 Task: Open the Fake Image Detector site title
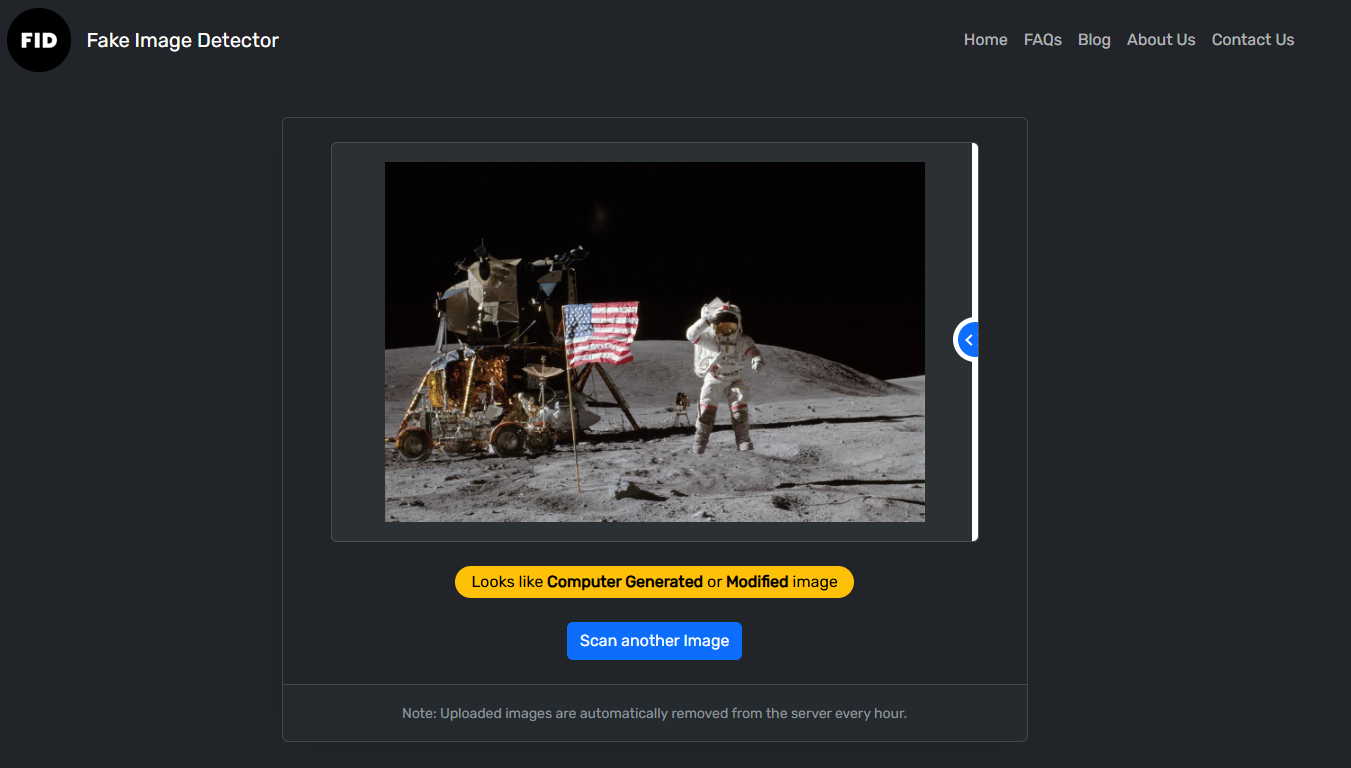[183, 40]
